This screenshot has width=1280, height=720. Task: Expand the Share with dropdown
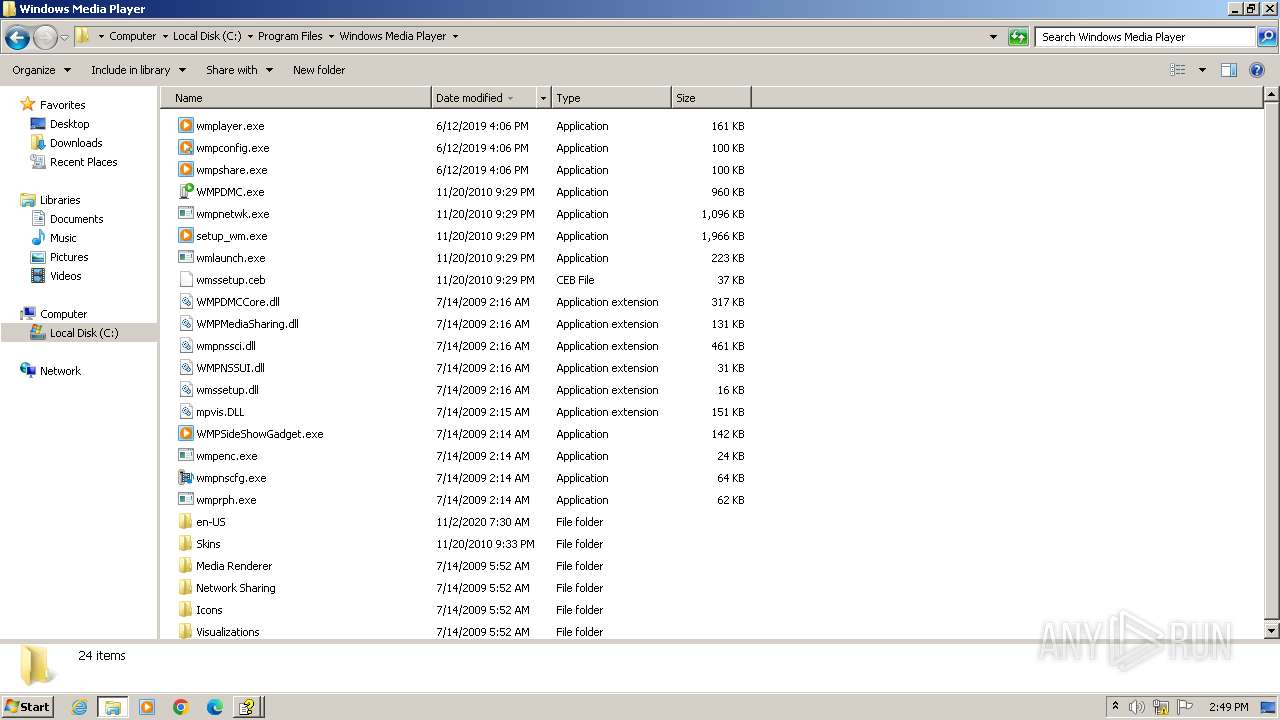point(239,70)
